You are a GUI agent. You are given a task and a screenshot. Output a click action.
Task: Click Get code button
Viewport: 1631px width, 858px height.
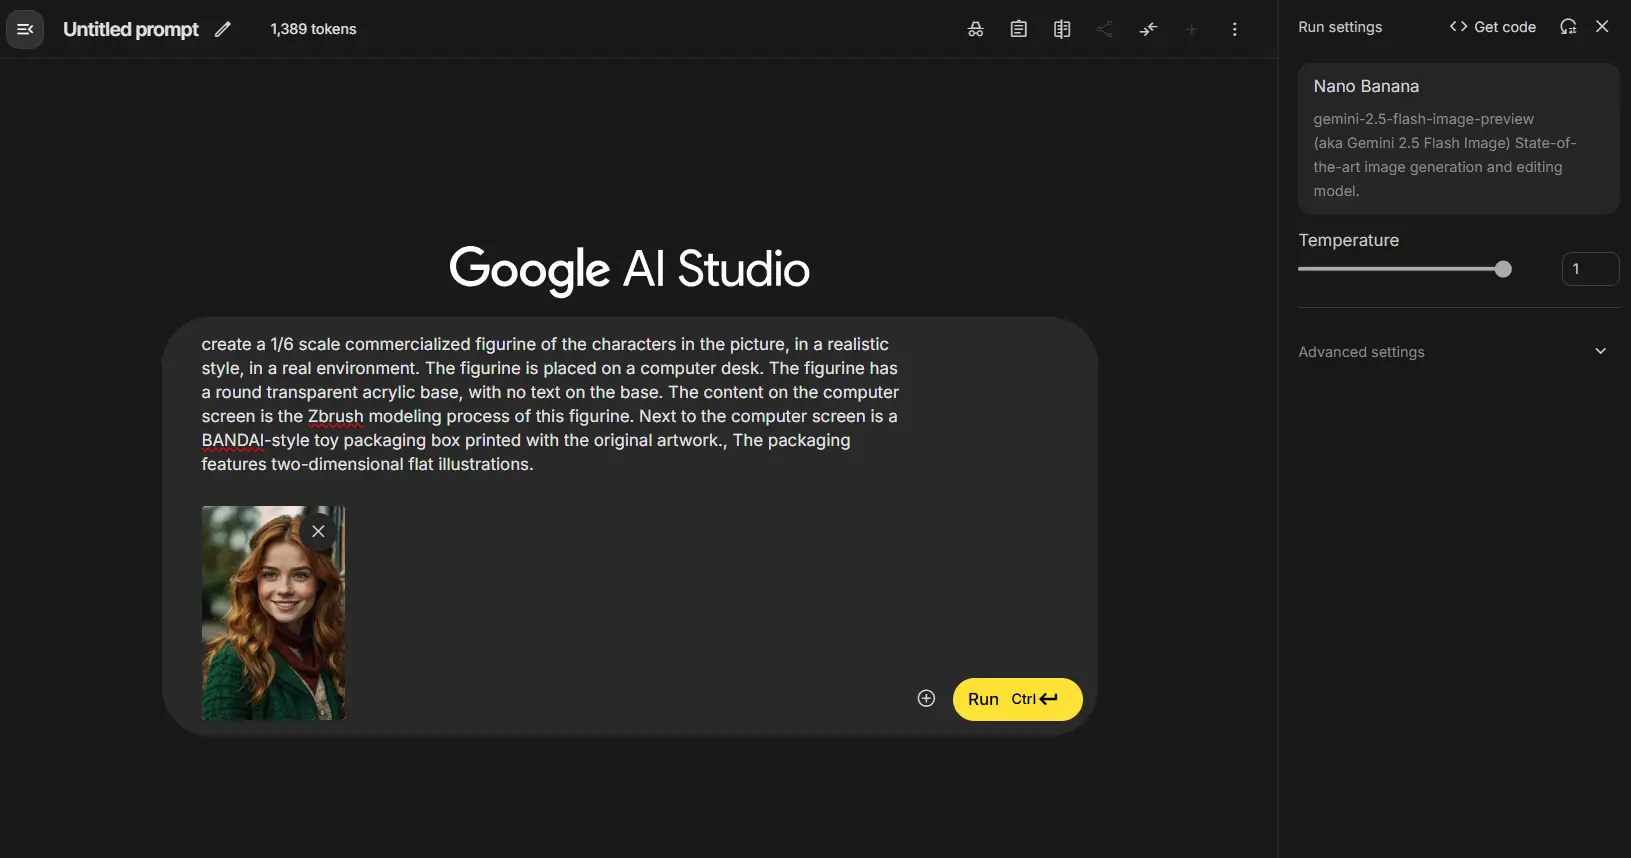[x=1492, y=27]
